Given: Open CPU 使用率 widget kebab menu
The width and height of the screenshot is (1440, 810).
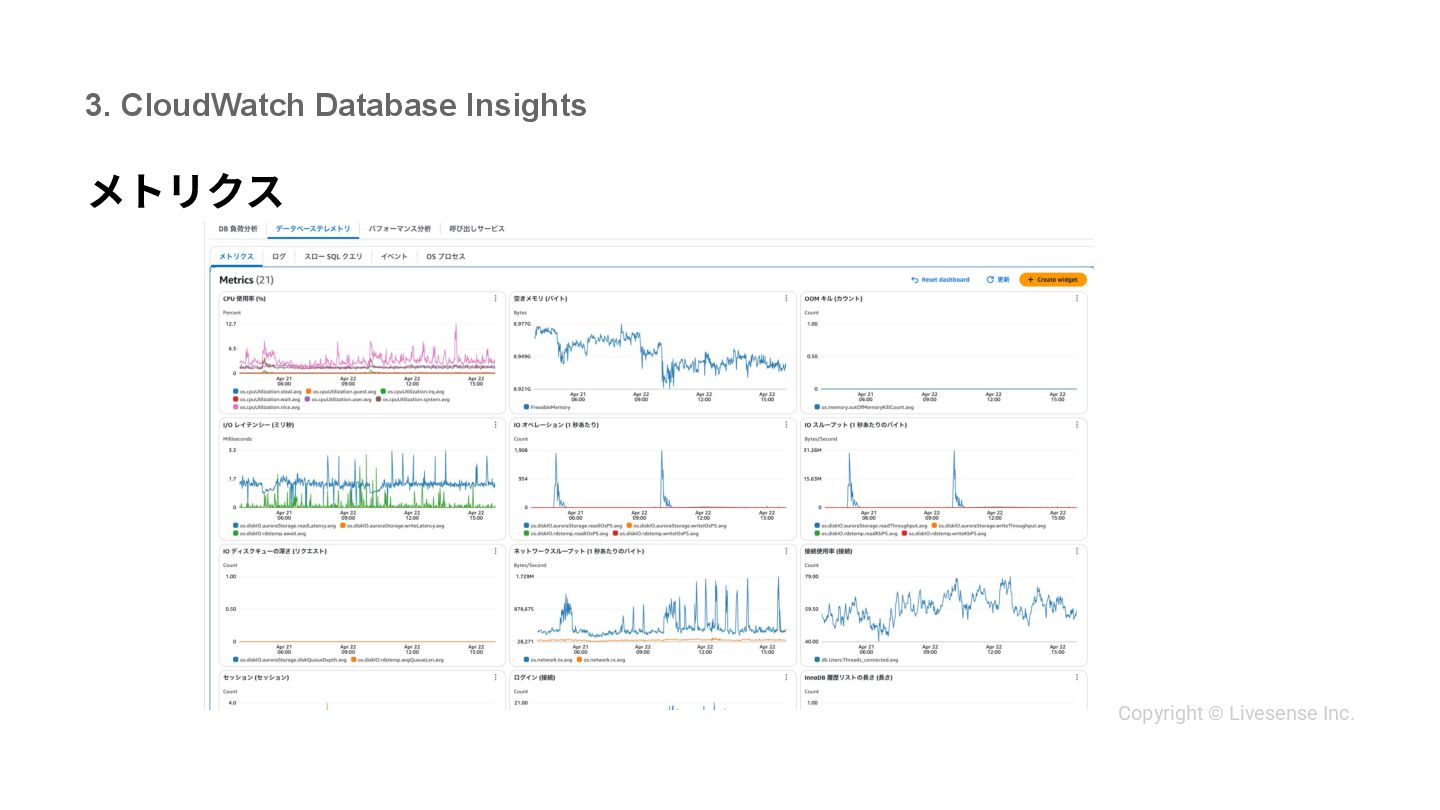Looking at the screenshot, I should tap(495, 298).
